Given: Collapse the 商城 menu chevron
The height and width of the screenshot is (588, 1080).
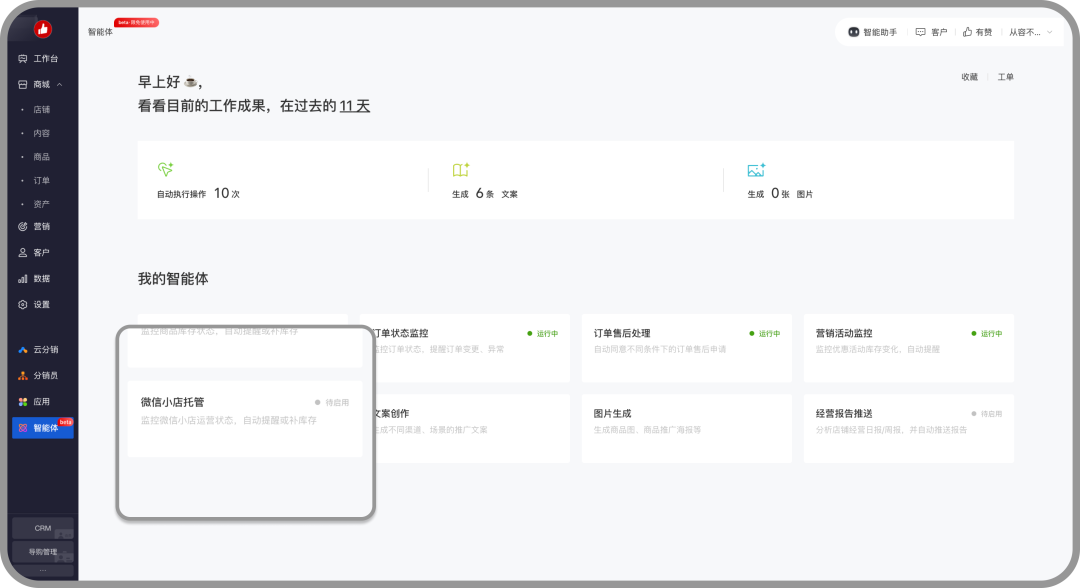Looking at the screenshot, I should (59, 84).
